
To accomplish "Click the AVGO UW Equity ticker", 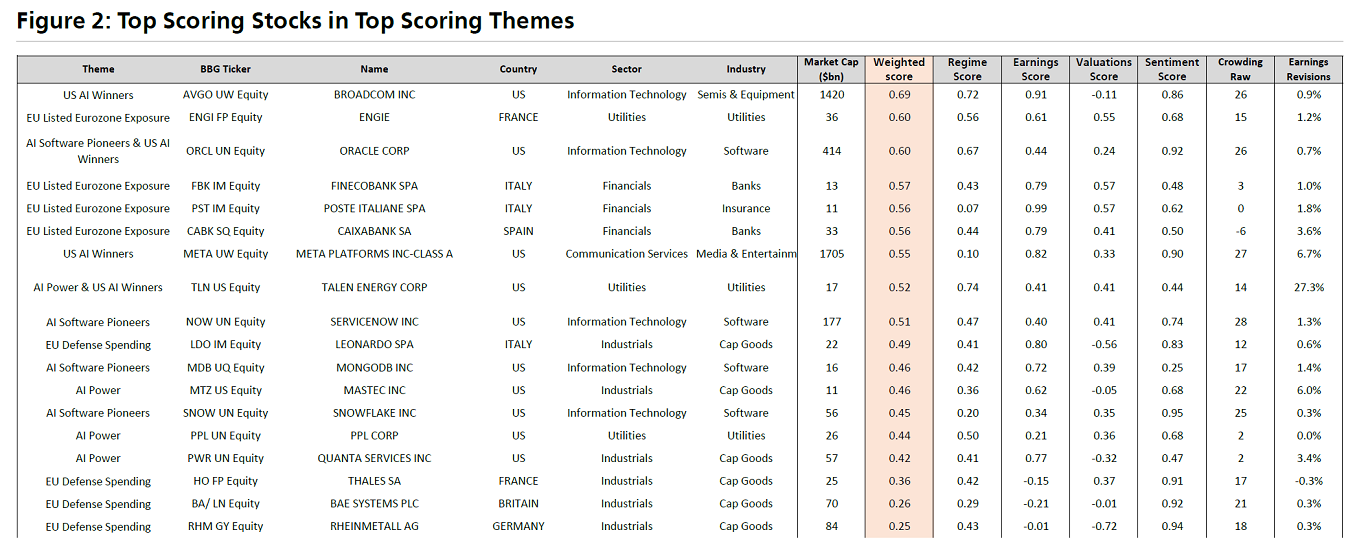I will [225, 95].
